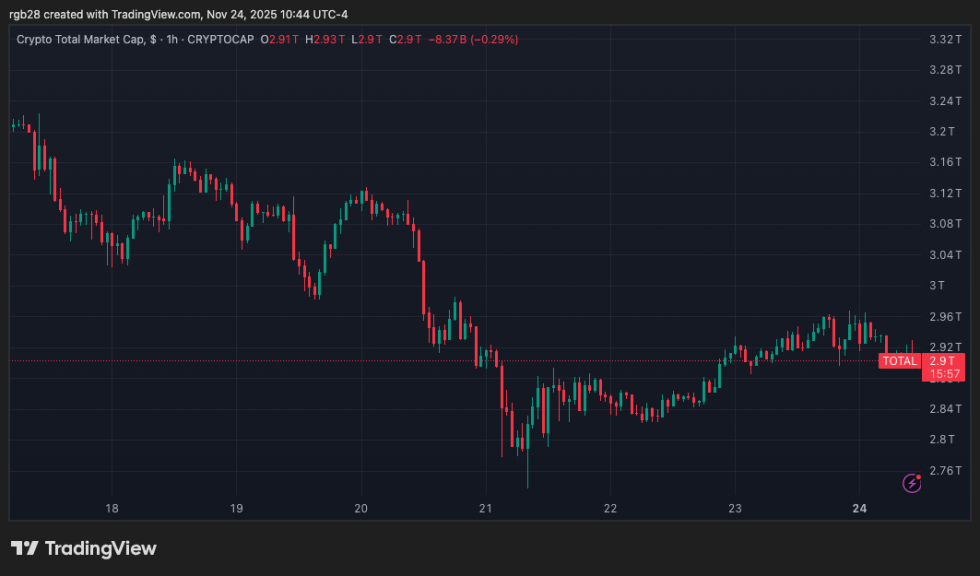Screen dimensions: 980x576
Task: Click the 3 T price axis label
Action: click(937, 286)
